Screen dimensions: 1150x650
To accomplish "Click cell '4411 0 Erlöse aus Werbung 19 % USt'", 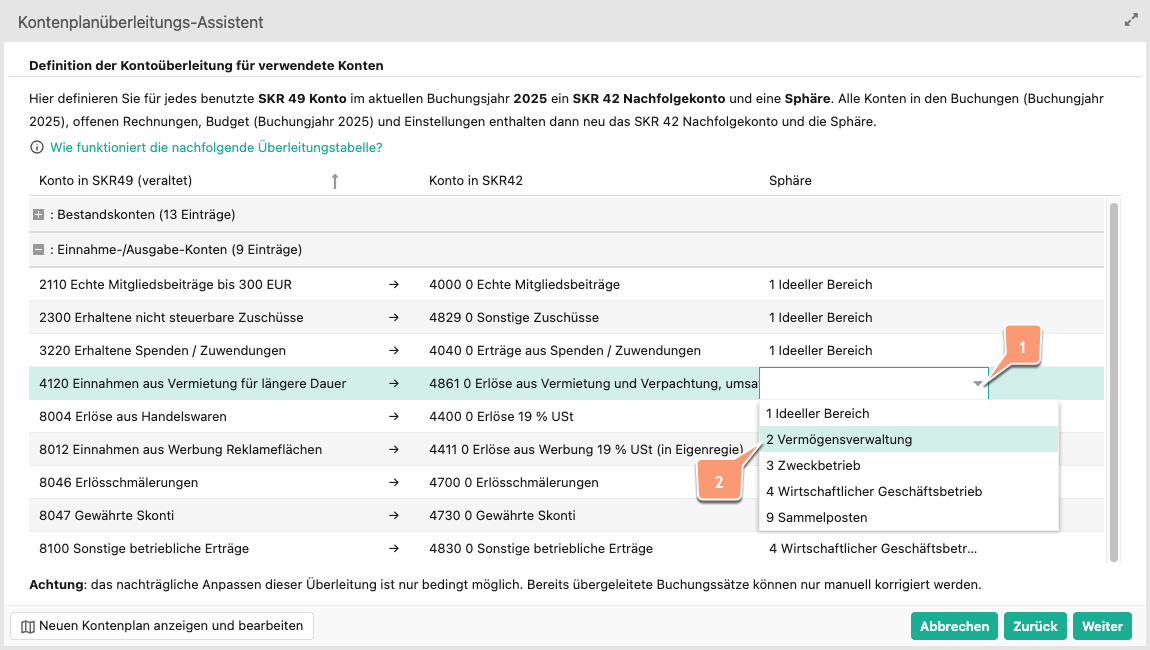I will tap(586, 450).
